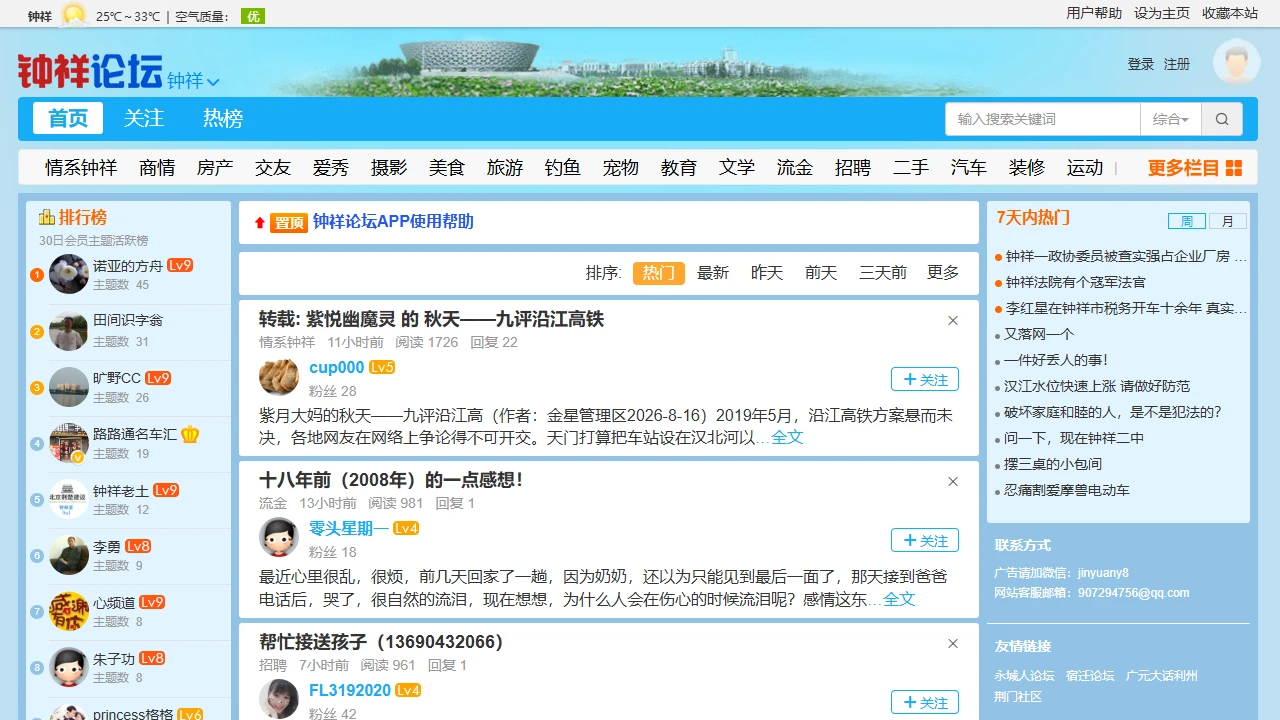Click the 置顶 pinned badge
This screenshot has height=720, width=1280.
(288, 222)
